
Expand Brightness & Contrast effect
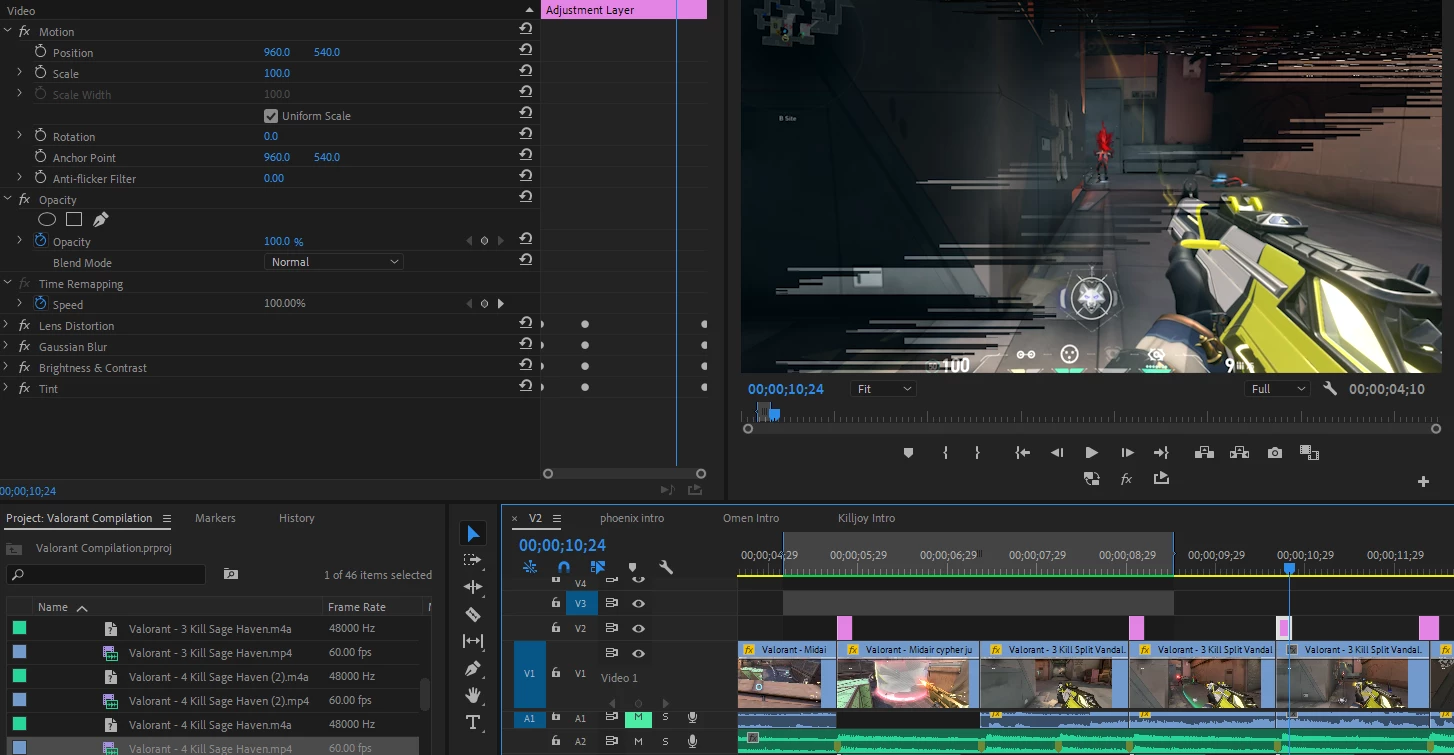[x=7, y=368]
